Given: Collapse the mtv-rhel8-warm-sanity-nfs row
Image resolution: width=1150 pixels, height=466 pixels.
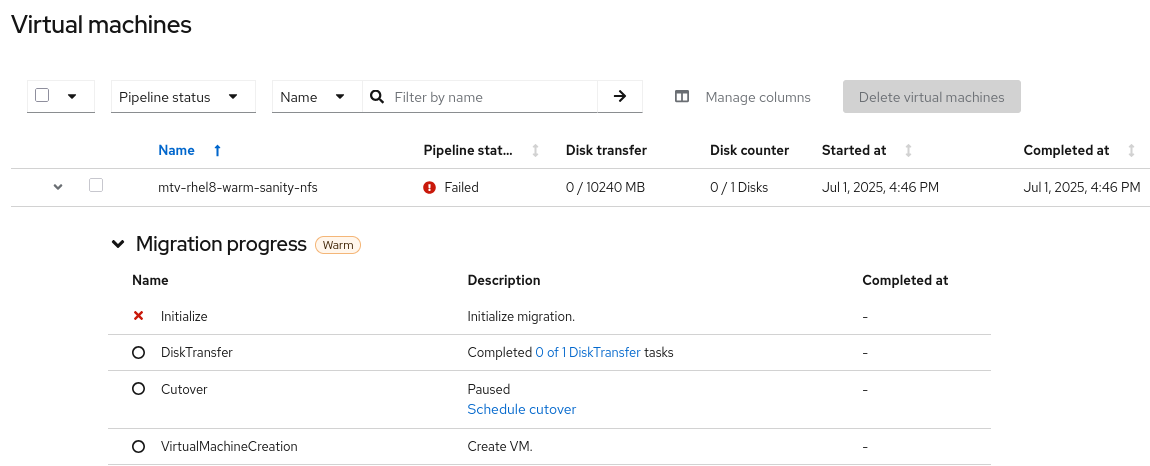Looking at the screenshot, I should 58,187.
